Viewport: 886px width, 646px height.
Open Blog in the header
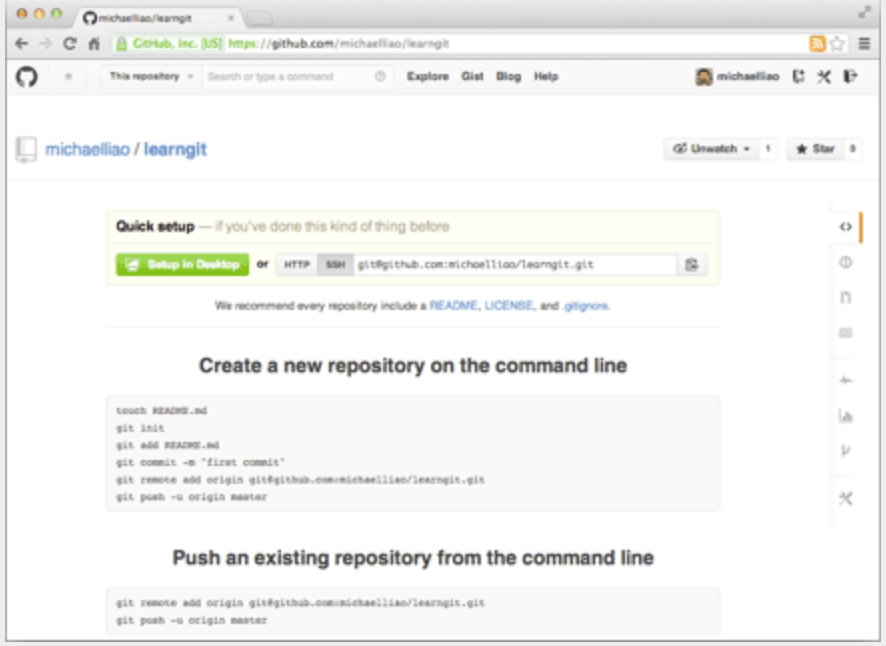pos(509,76)
